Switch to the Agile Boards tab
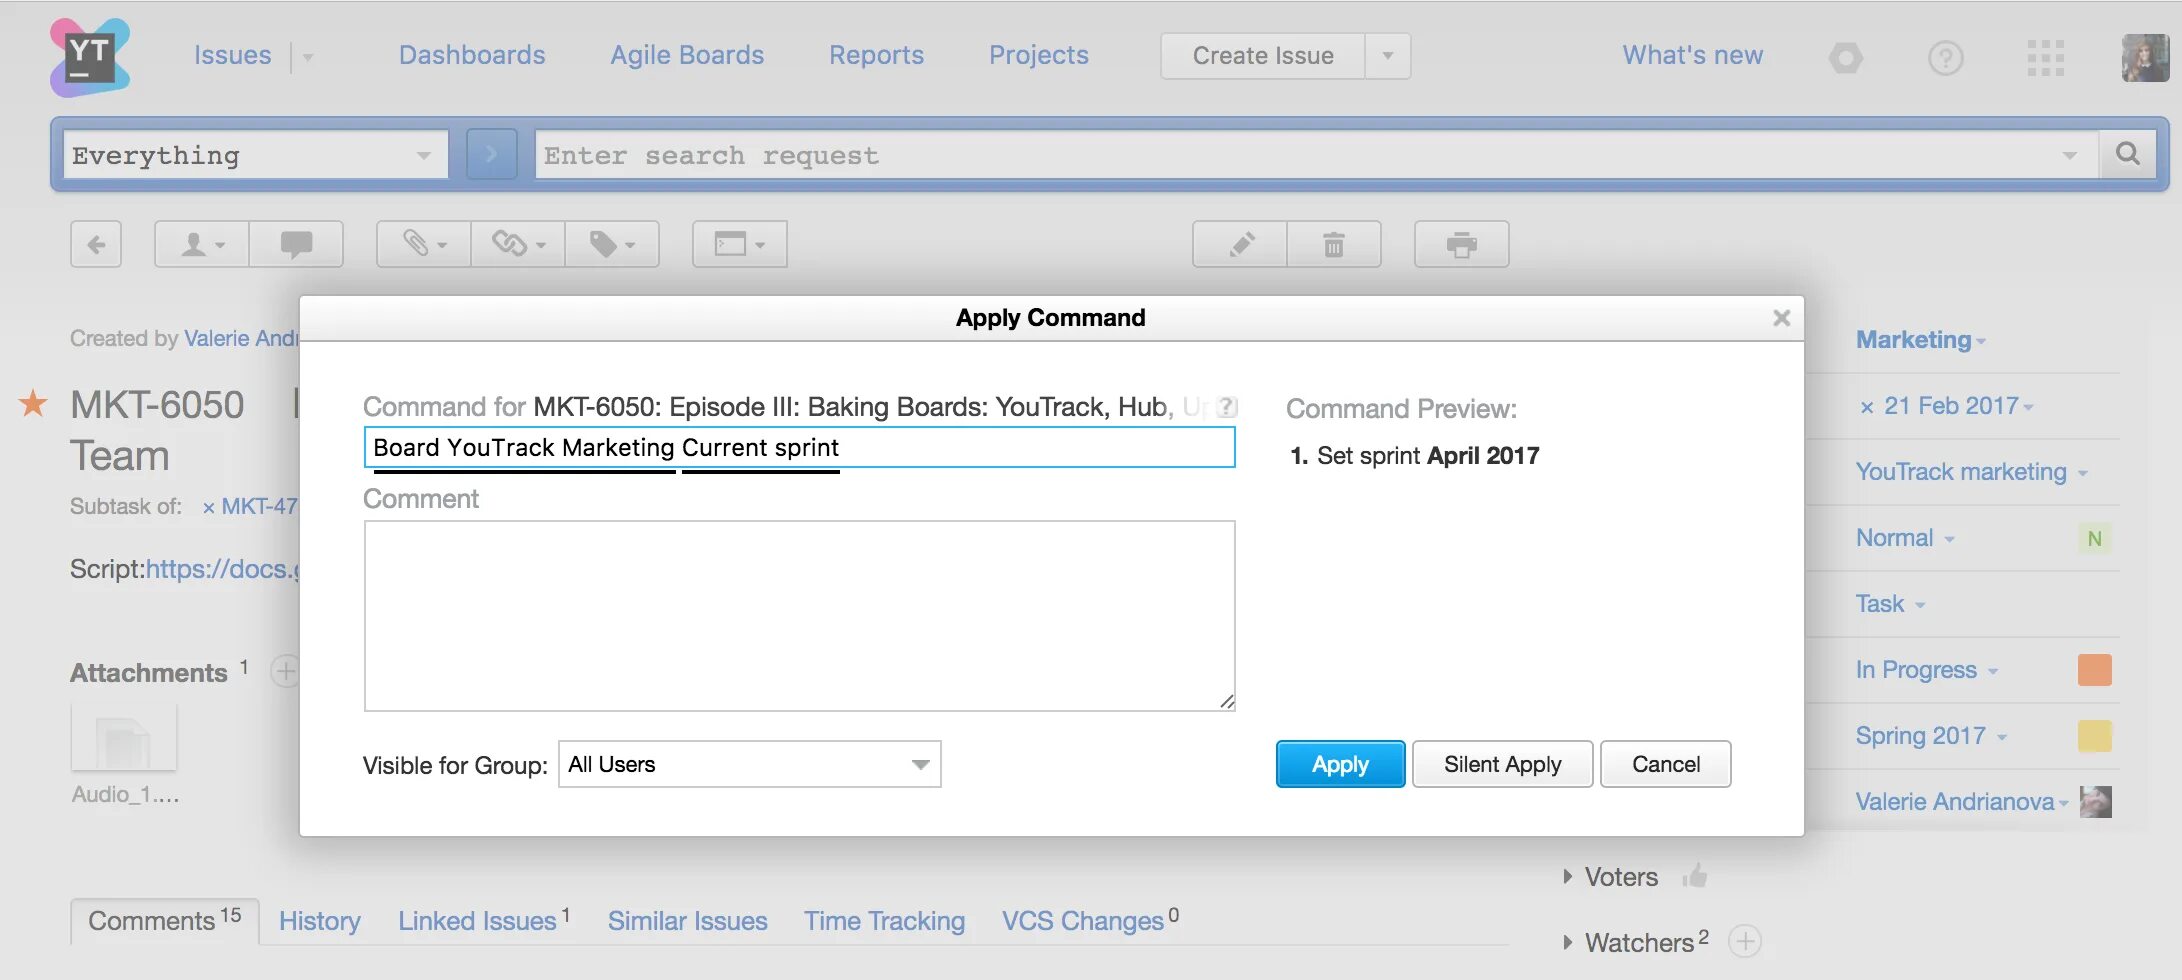This screenshot has height=980, width=2182. click(x=686, y=55)
